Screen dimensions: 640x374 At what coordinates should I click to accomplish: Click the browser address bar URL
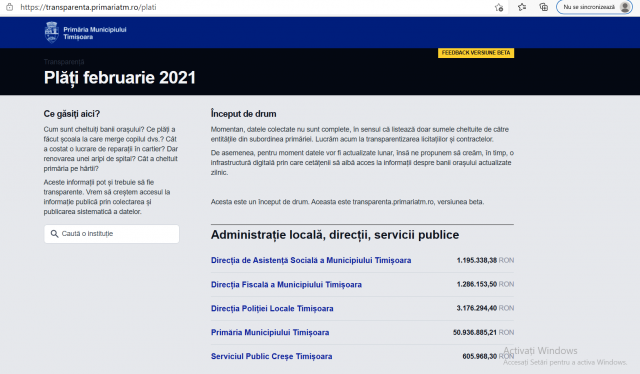pyautogui.click(x=88, y=7)
